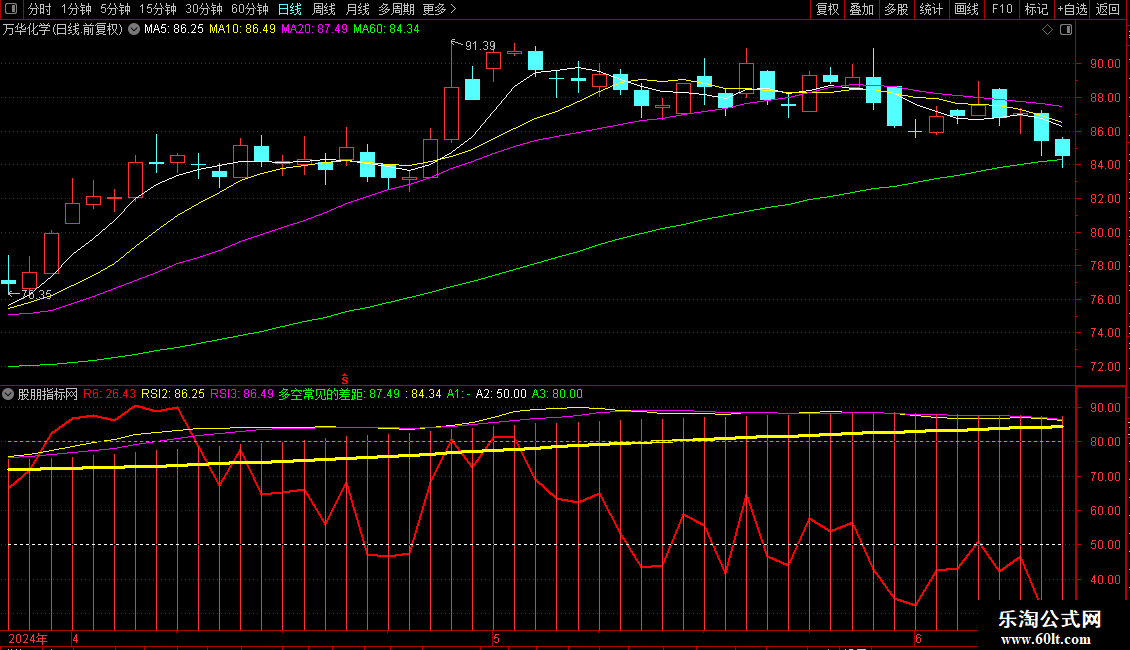Click the MA20: 87.49 label

tap(314, 29)
